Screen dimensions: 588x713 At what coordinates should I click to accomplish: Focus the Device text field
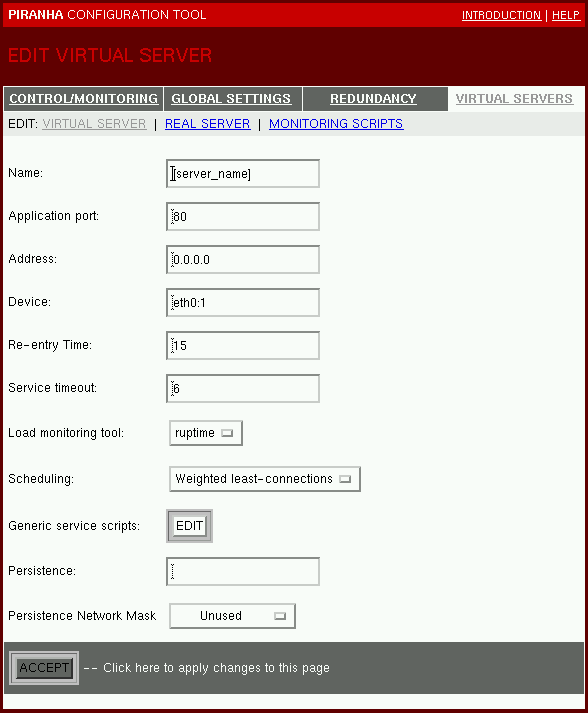pyautogui.click(x=243, y=302)
